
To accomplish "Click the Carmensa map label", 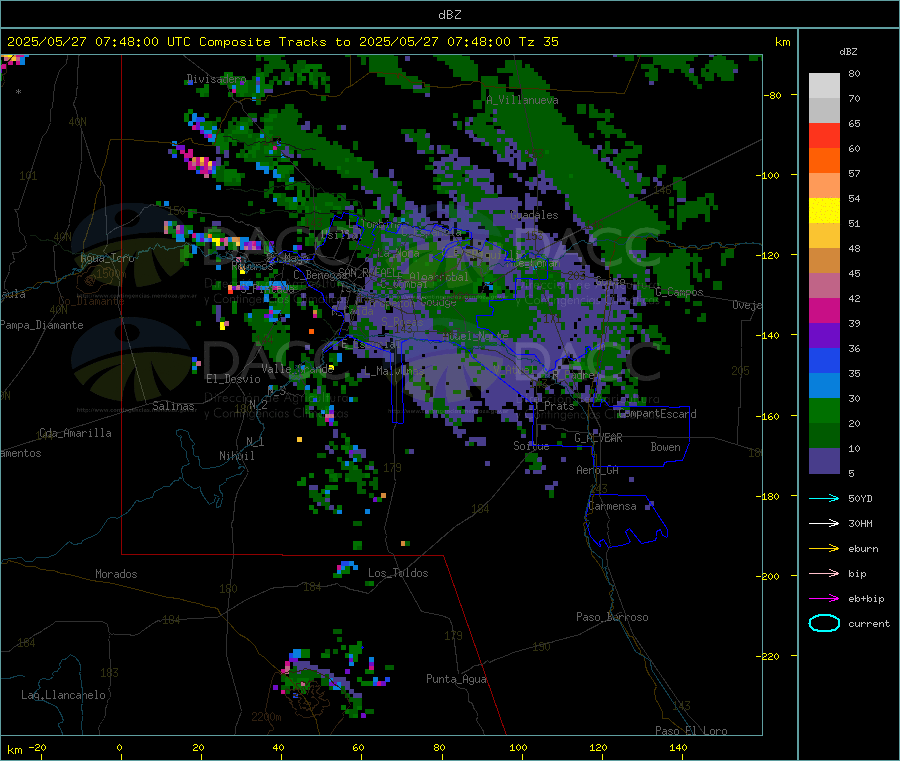I will tap(612, 506).
